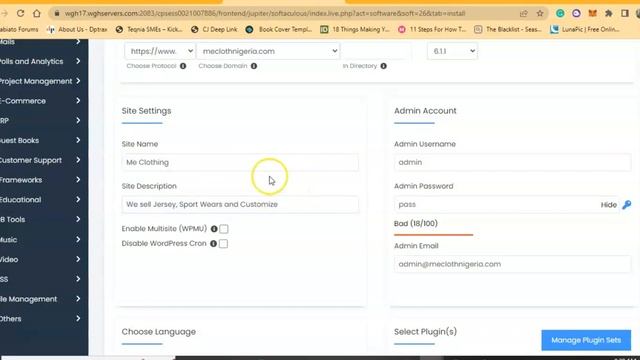This screenshot has height=360, width=640.
Task: Open the MetaMask fox extension icon
Action: [593, 13]
